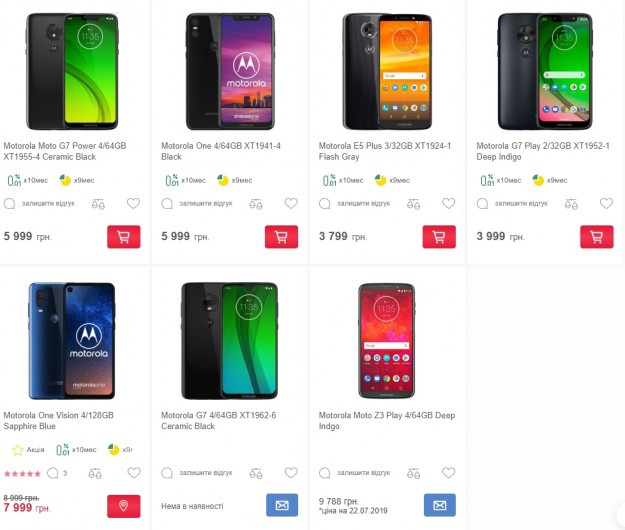Toggle wishlist heart for G7 Play Deep Indigo
625x530 pixels.
(606, 203)
